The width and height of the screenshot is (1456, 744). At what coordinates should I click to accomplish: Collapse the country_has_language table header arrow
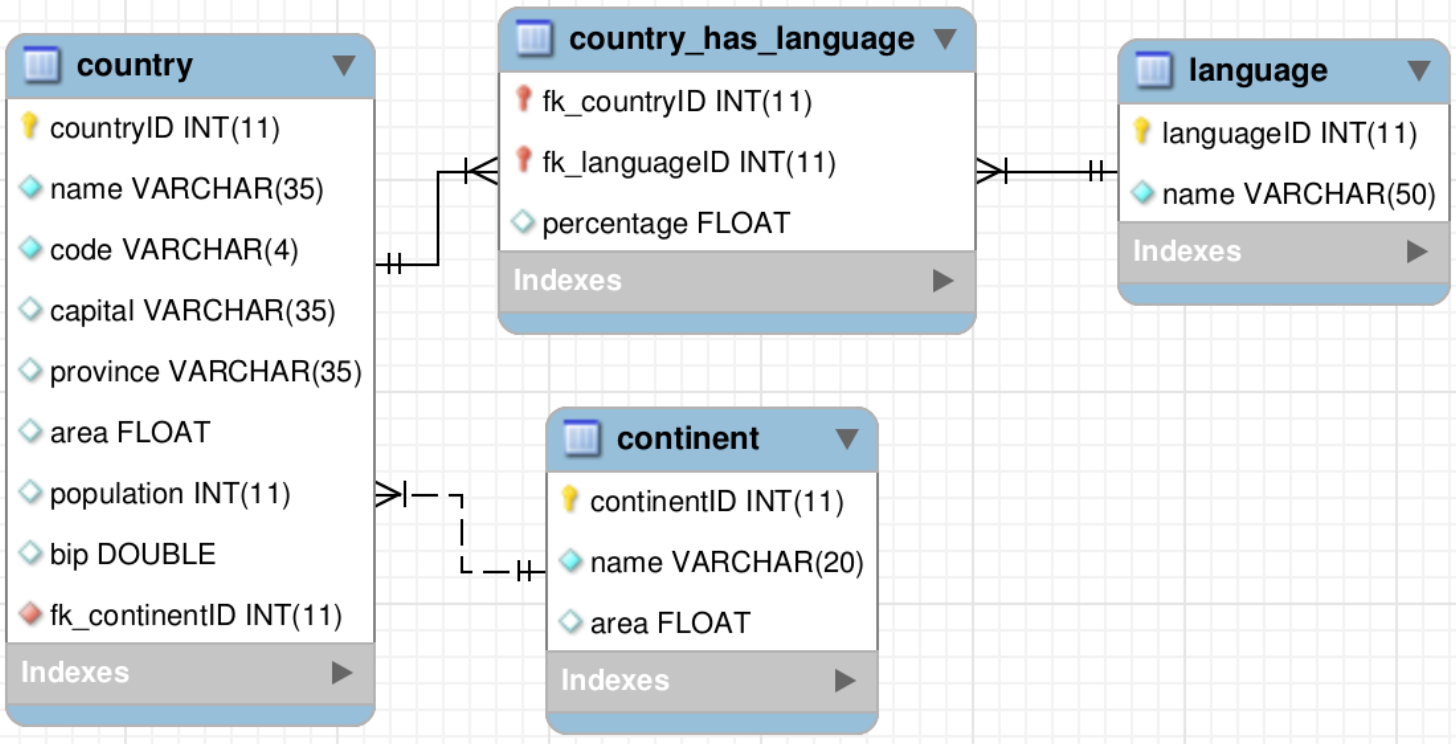[945, 40]
